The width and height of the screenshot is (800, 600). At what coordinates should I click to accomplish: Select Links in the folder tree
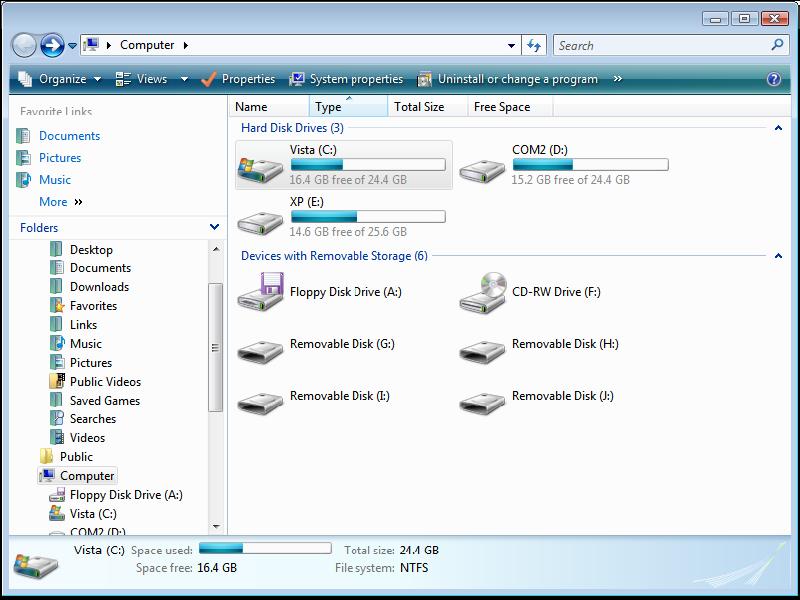(83, 324)
